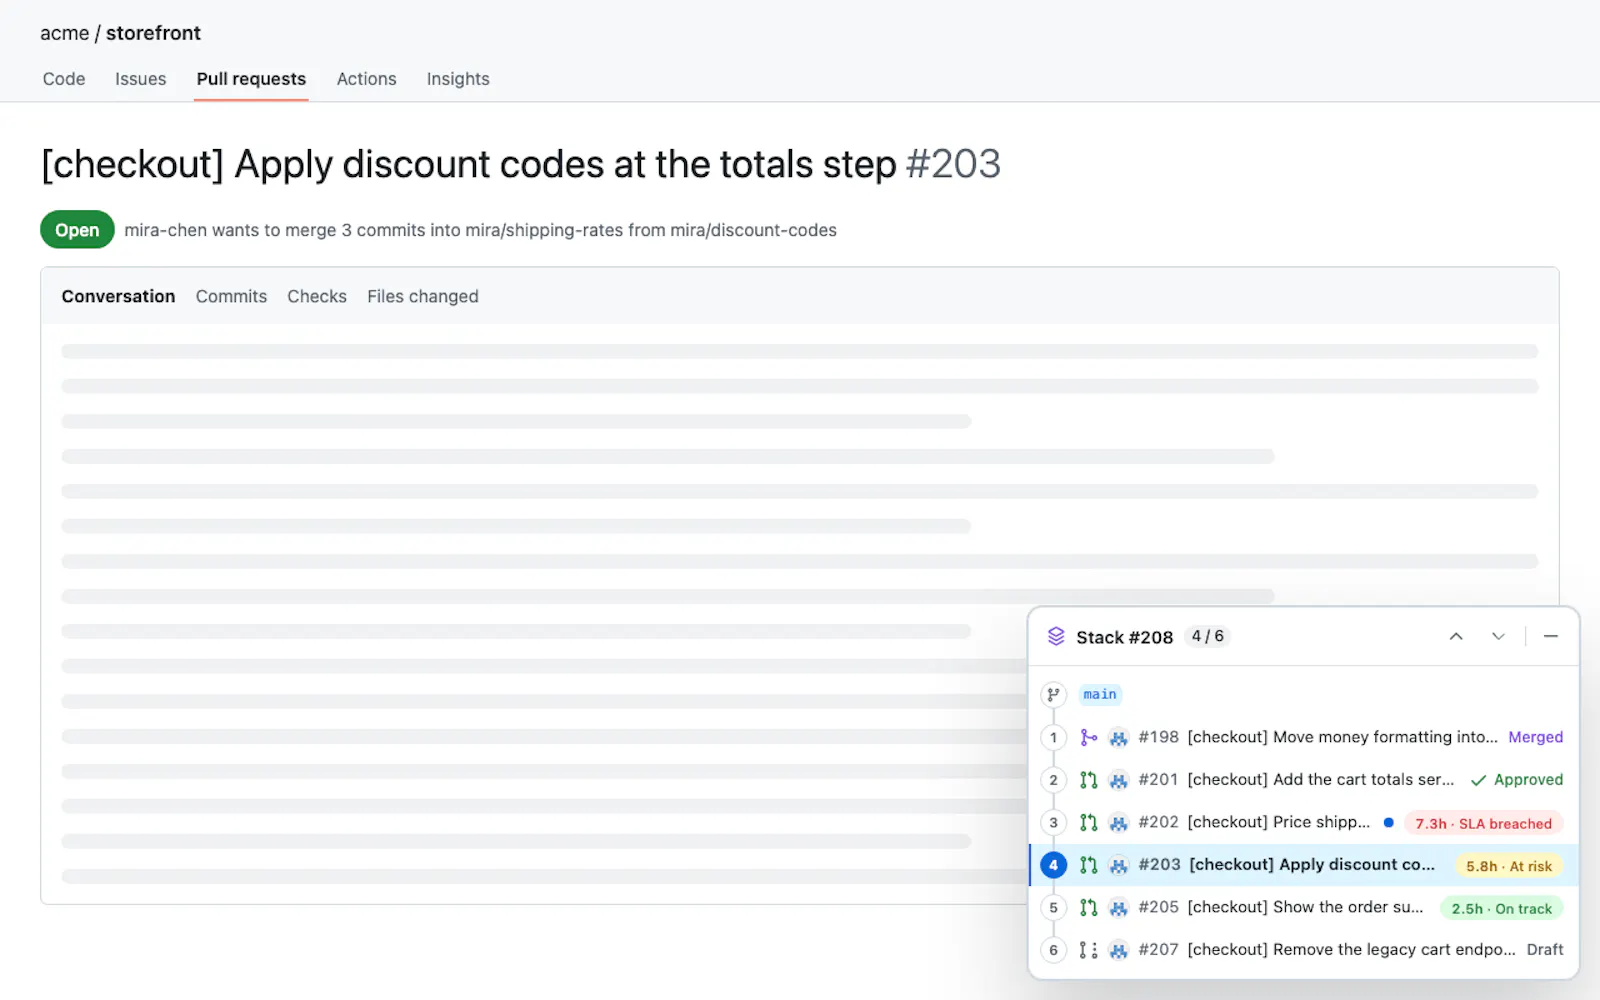Image resolution: width=1600 pixels, height=1000 pixels.
Task: Select the Pull requests tab
Action: click(251, 79)
